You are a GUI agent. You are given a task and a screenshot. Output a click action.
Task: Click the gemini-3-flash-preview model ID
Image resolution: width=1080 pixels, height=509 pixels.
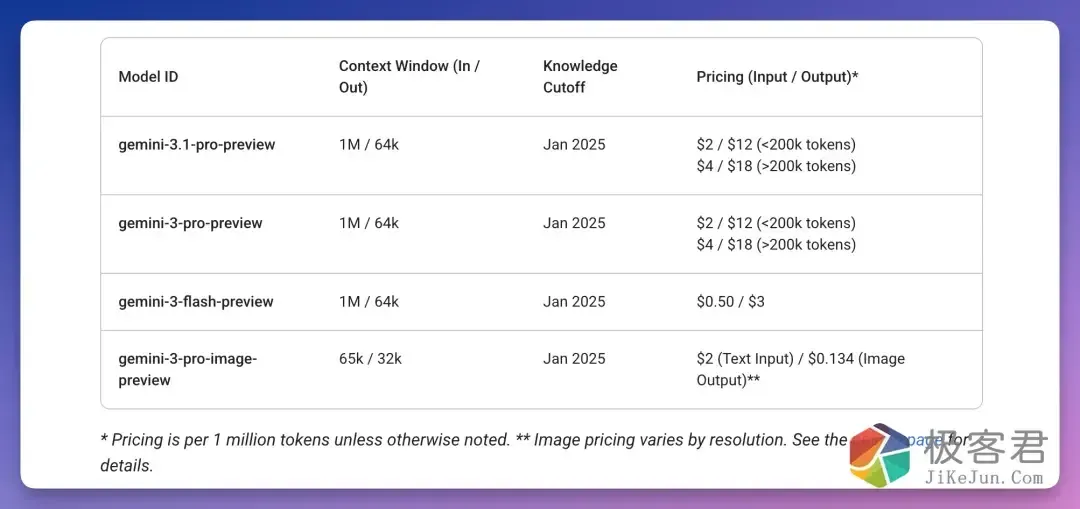coord(196,302)
